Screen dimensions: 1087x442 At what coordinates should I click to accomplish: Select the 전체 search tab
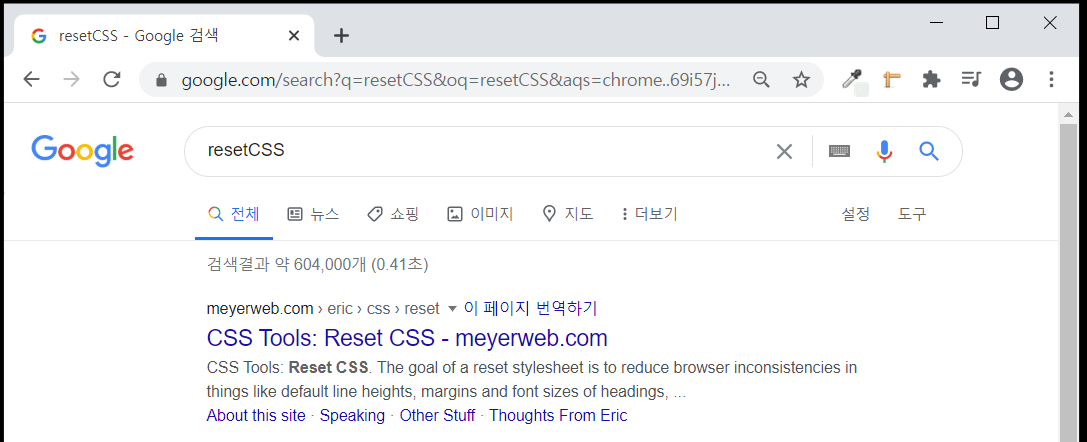(234, 214)
